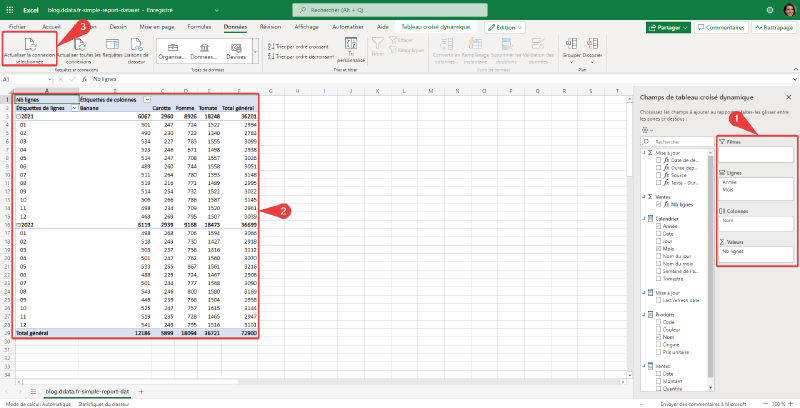This screenshot has height=408, width=800.
Task: Click the Rechercher search box at top
Action: 390,10
